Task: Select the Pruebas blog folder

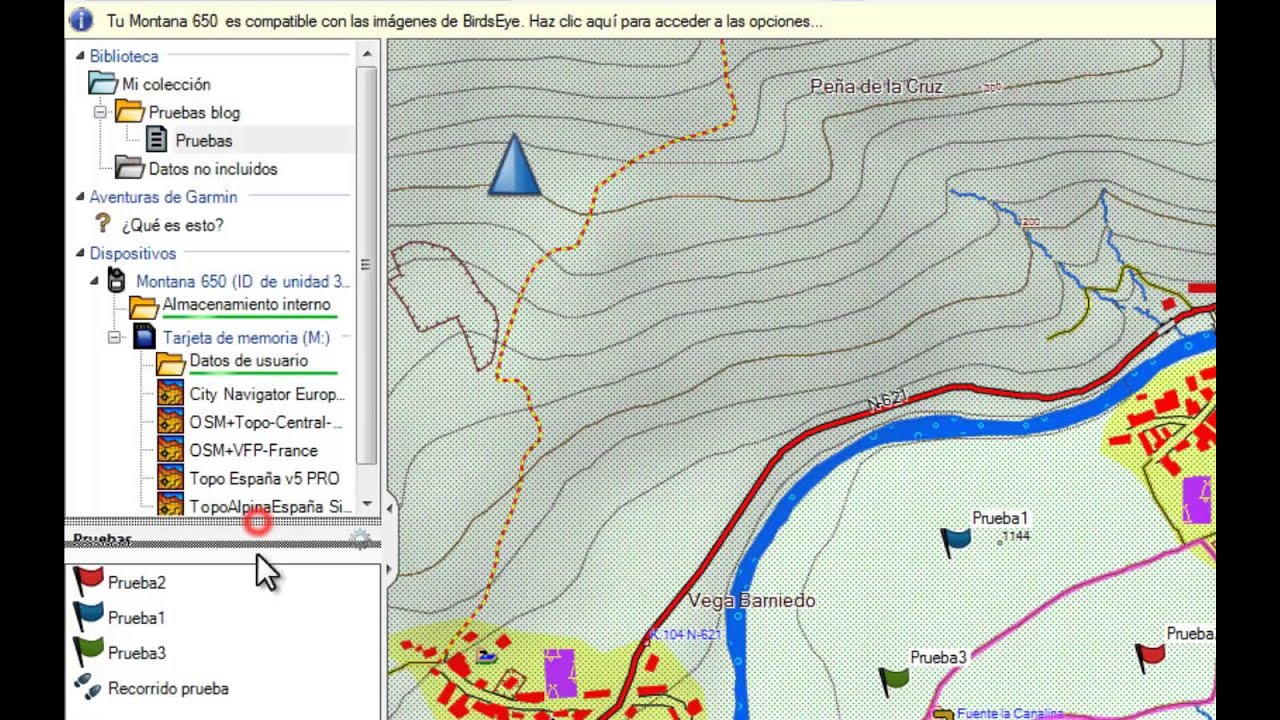Action: click(x=194, y=113)
